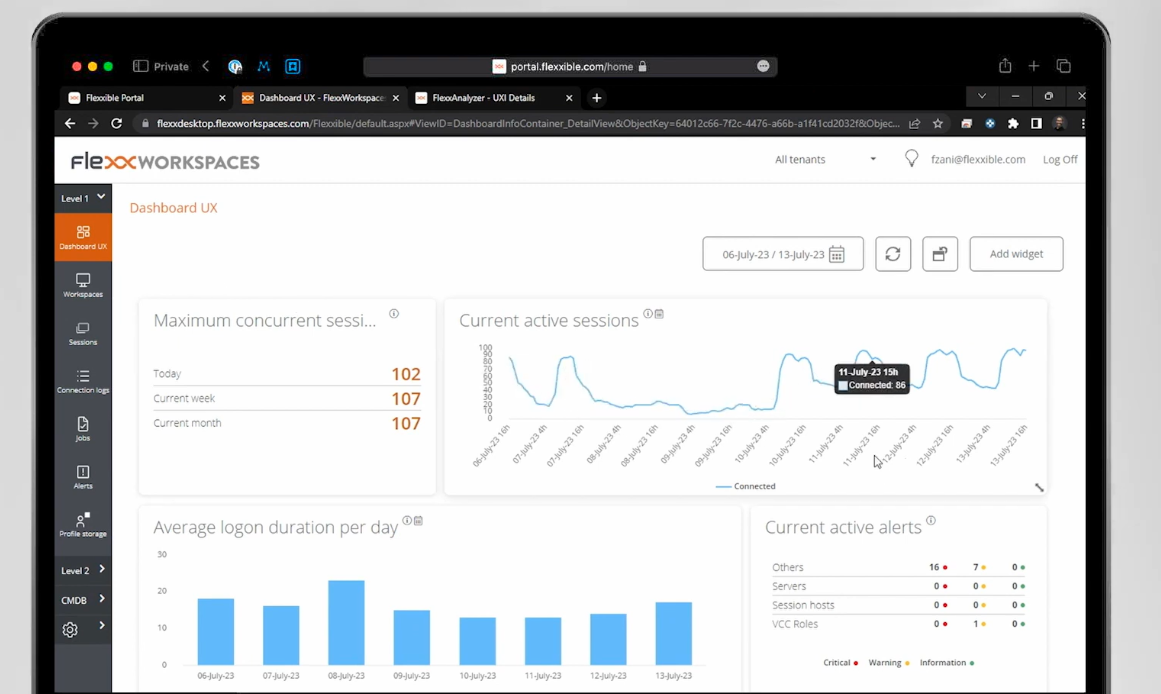Click calendar icon beside Current active sessions

click(x=659, y=314)
